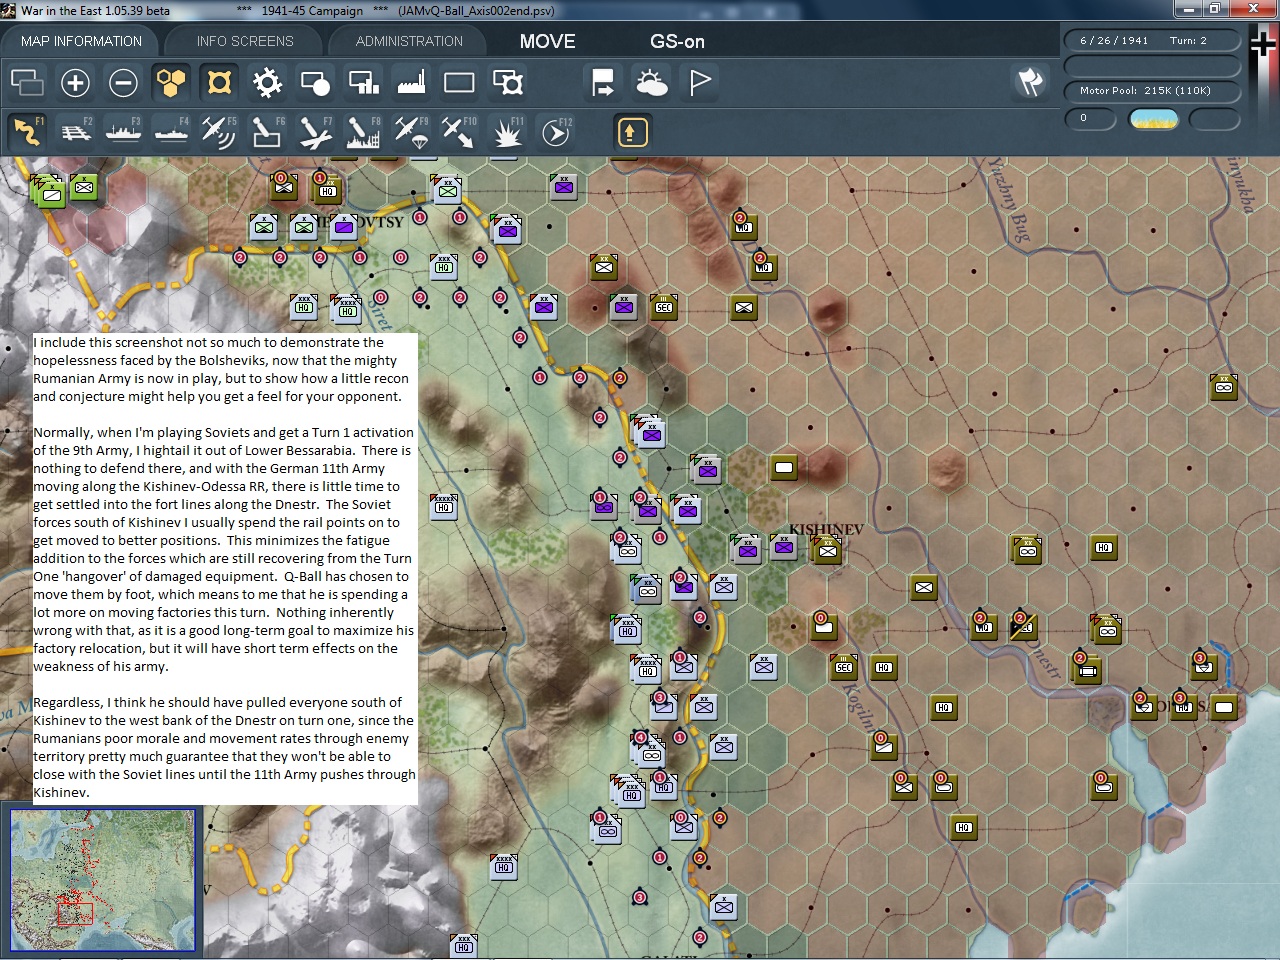Click the German cross side indicator
1280x960 pixels.
(x=1264, y=42)
